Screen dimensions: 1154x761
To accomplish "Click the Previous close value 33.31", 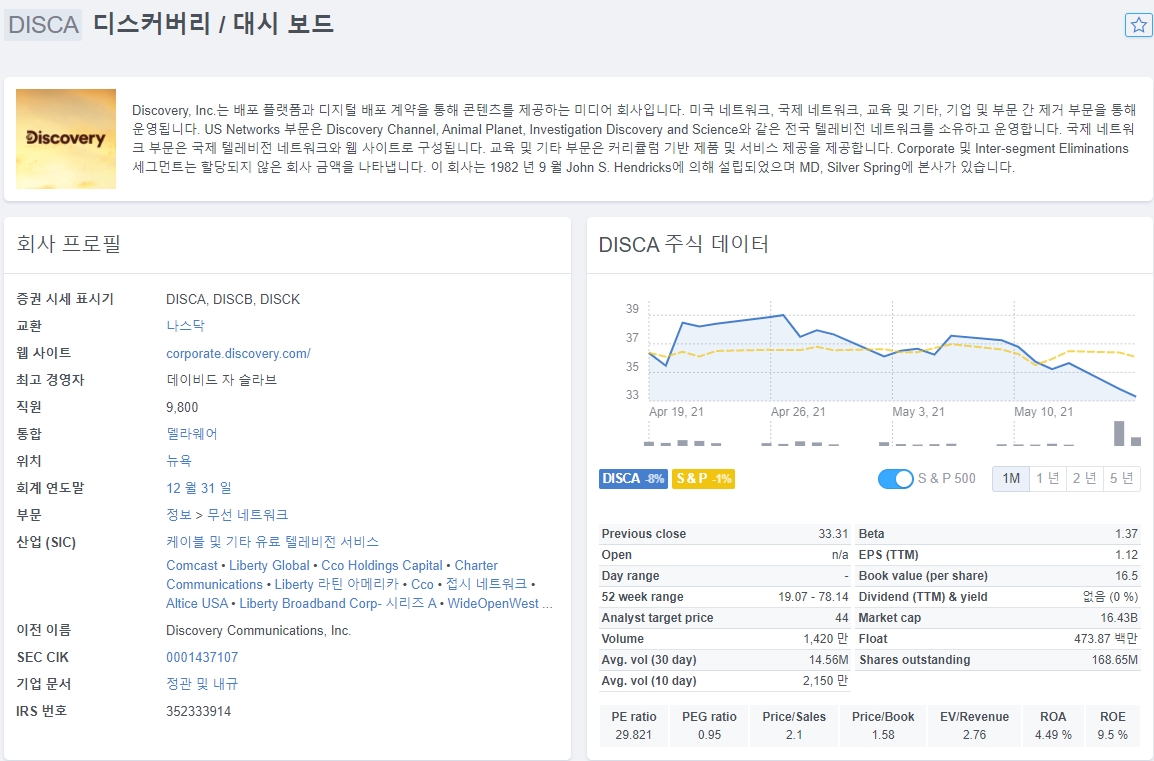I will point(833,534).
